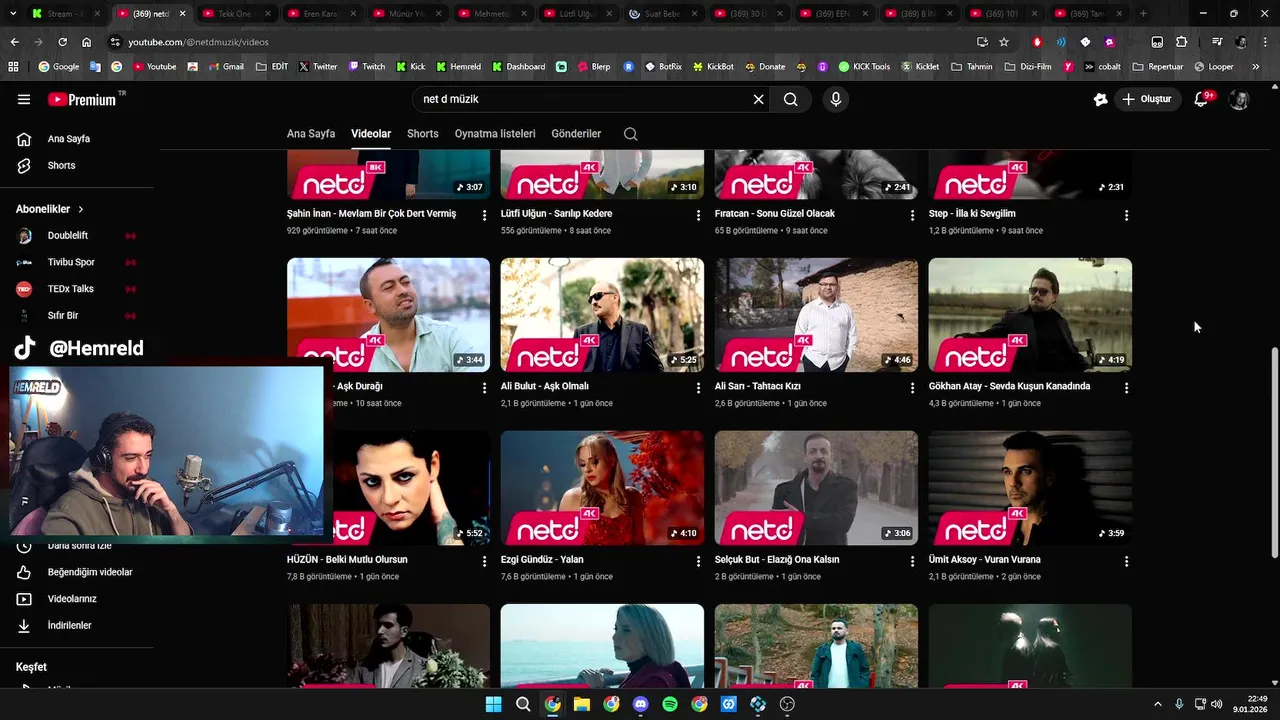Image resolution: width=1280 pixels, height=720 pixels.
Task: Open options for Ezgi Gündüz - Yalan
Action: (x=699, y=561)
